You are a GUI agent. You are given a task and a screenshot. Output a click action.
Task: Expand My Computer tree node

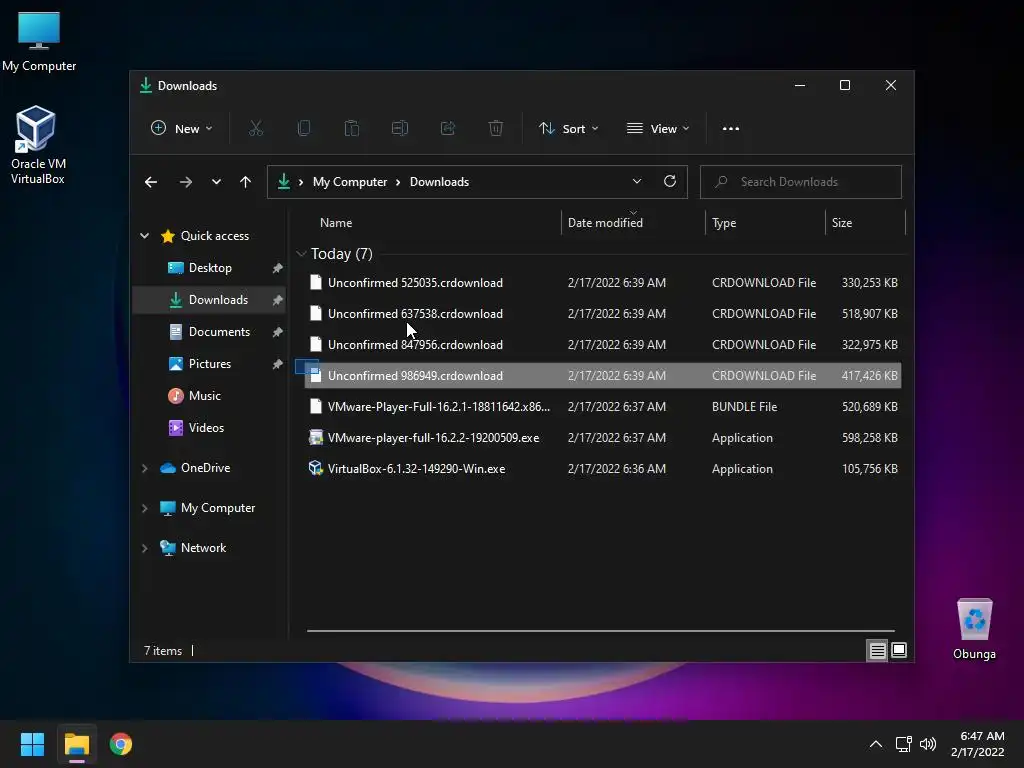(144, 508)
